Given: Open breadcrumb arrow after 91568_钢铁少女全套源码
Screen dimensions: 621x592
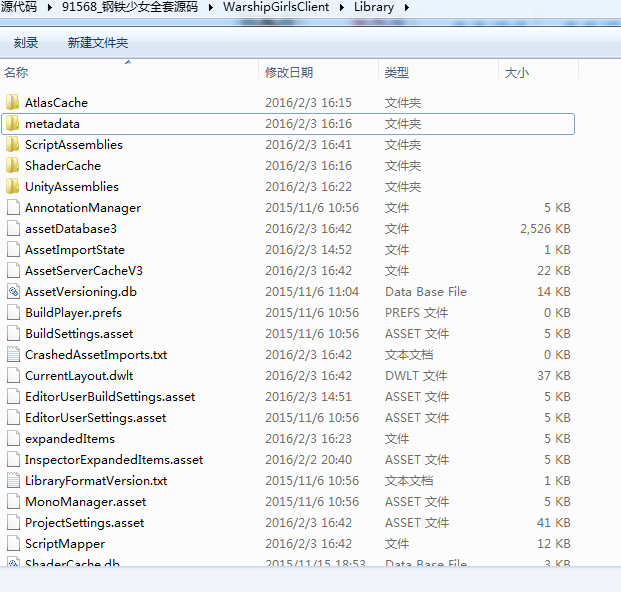Looking at the screenshot, I should coord(211,8).
